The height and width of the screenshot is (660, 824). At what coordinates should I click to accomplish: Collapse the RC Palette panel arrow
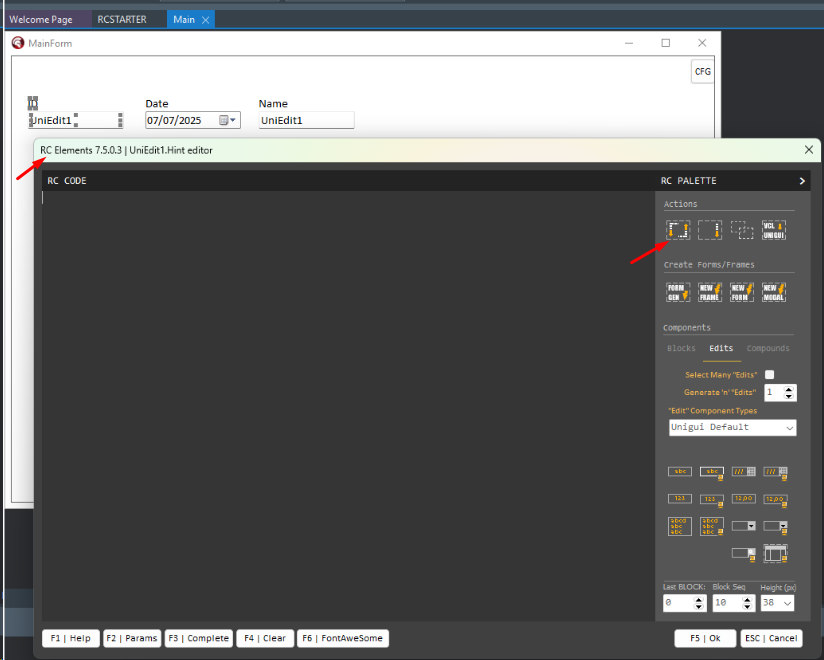801,181
